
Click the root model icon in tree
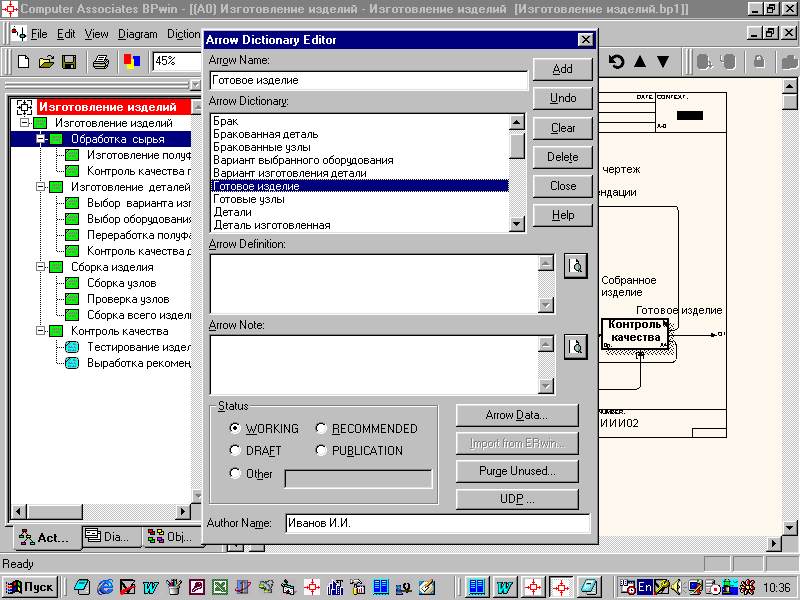click(24, 107)
